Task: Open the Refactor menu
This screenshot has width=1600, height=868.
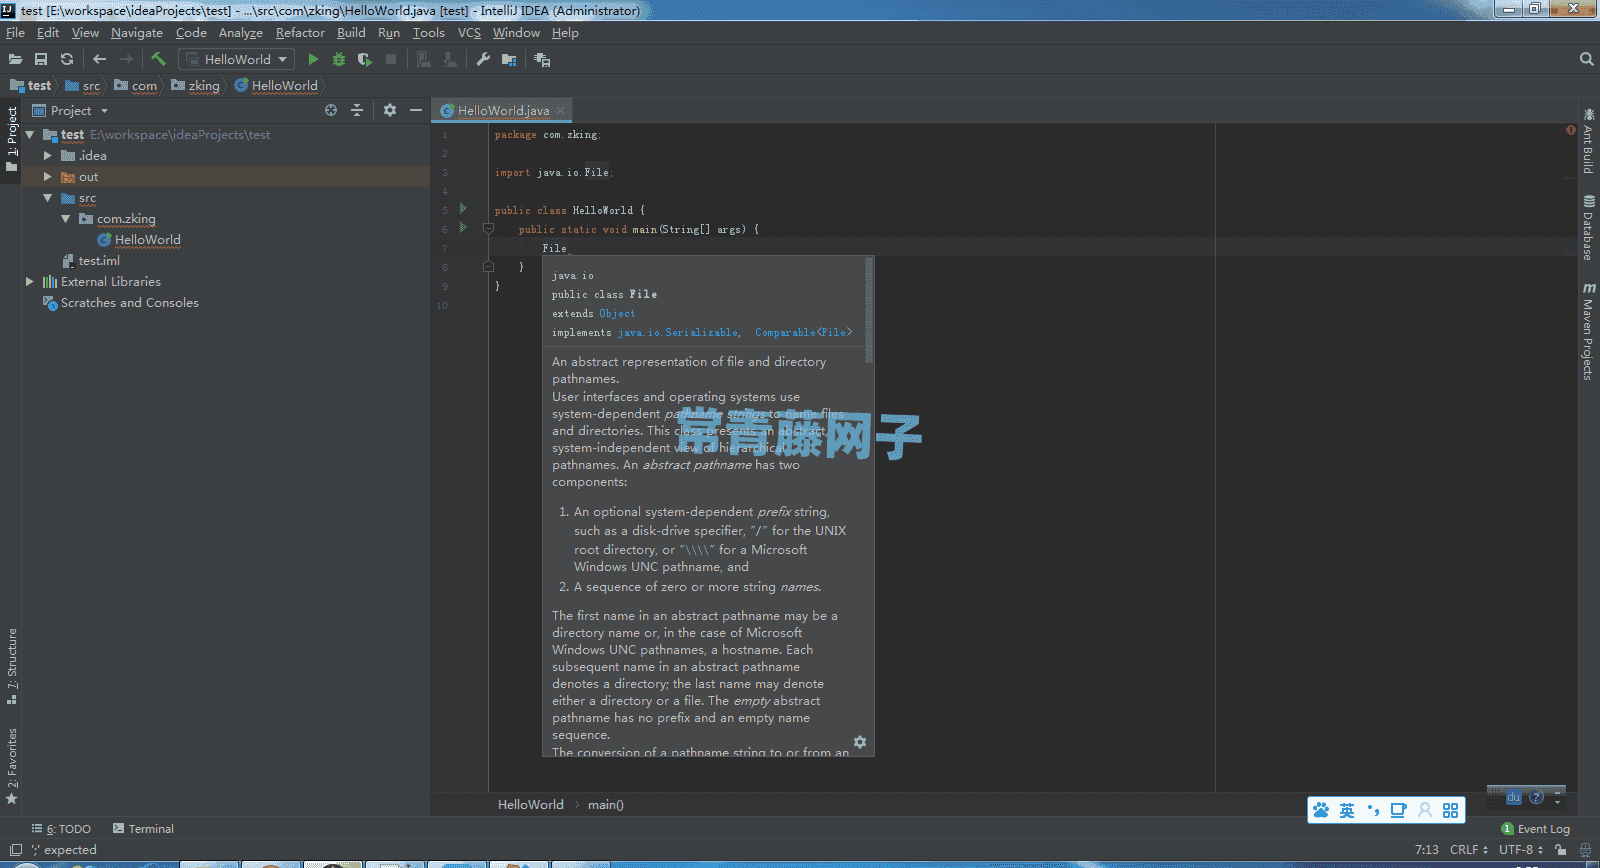Action: click(x=300, y=33)
